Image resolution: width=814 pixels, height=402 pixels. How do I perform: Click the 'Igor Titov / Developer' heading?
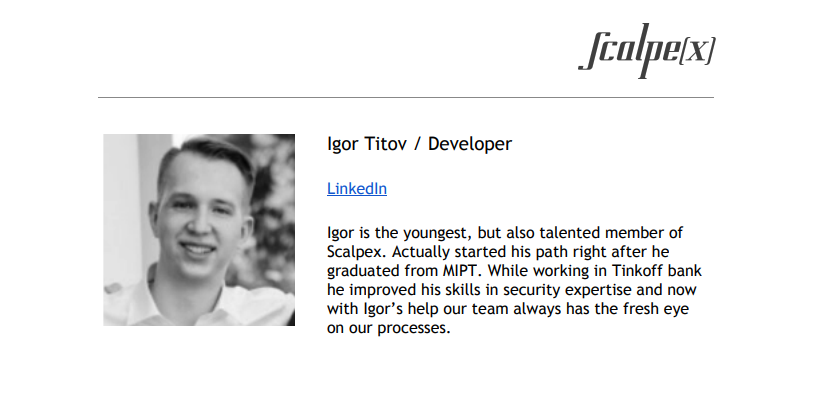coord(419,144)
